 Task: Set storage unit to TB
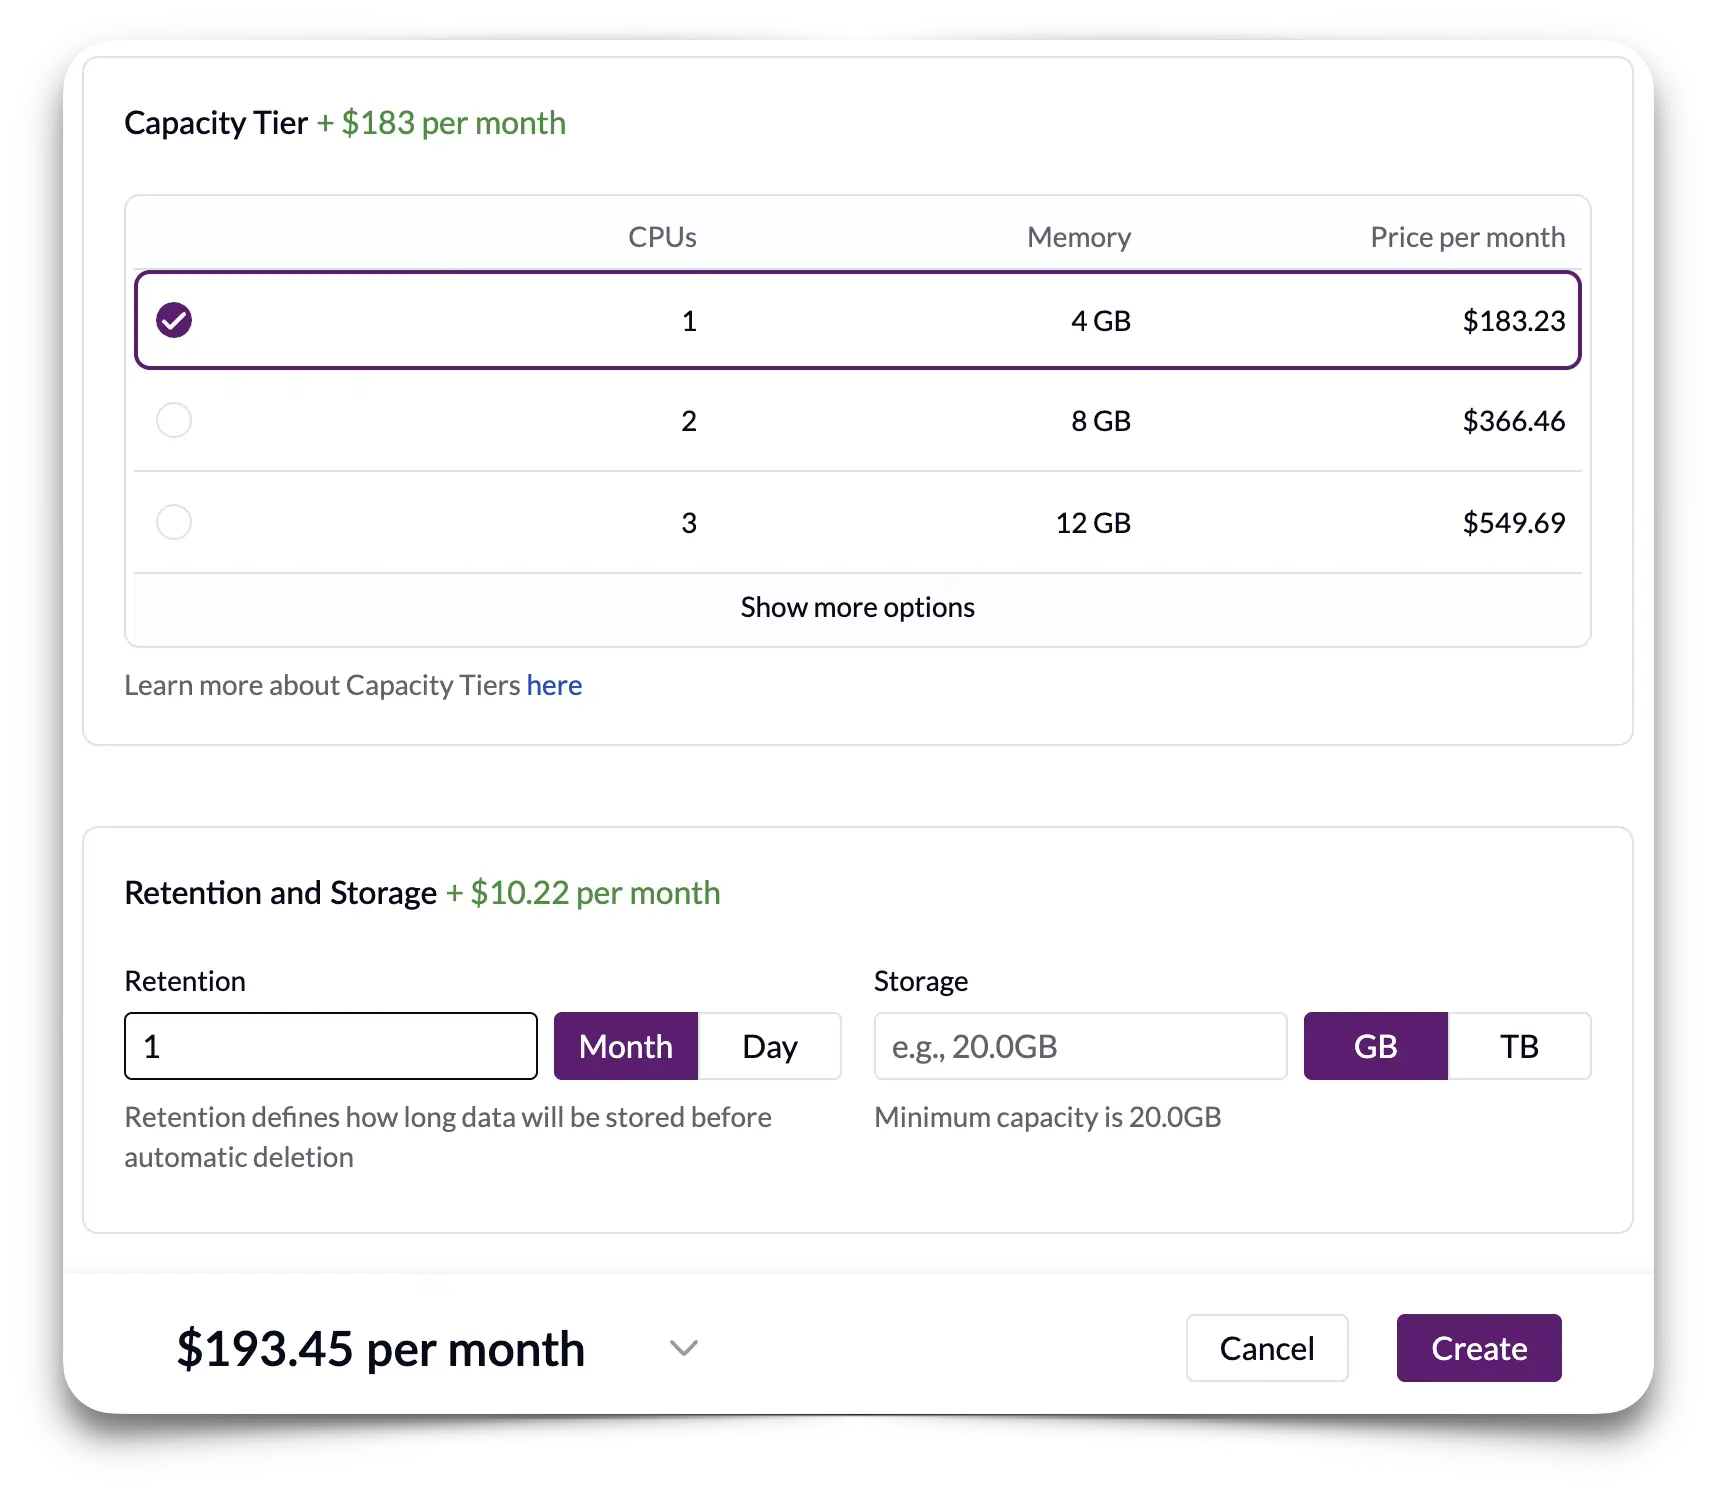tap(1519, 1046)
